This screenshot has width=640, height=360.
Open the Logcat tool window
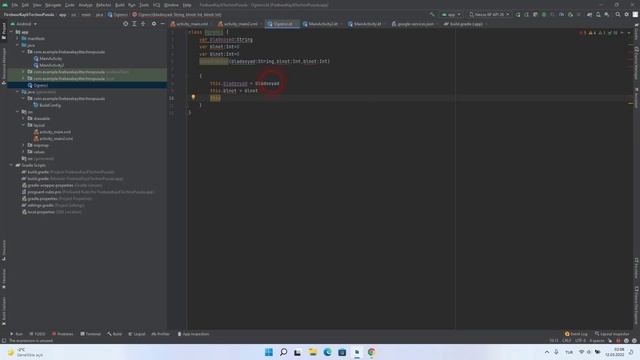pos(137,334)
